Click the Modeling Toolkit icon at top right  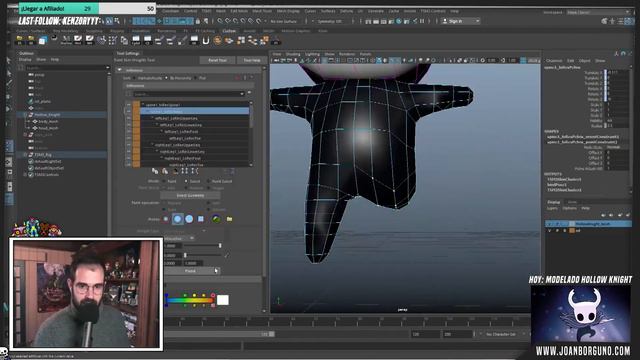pos(604,21)
